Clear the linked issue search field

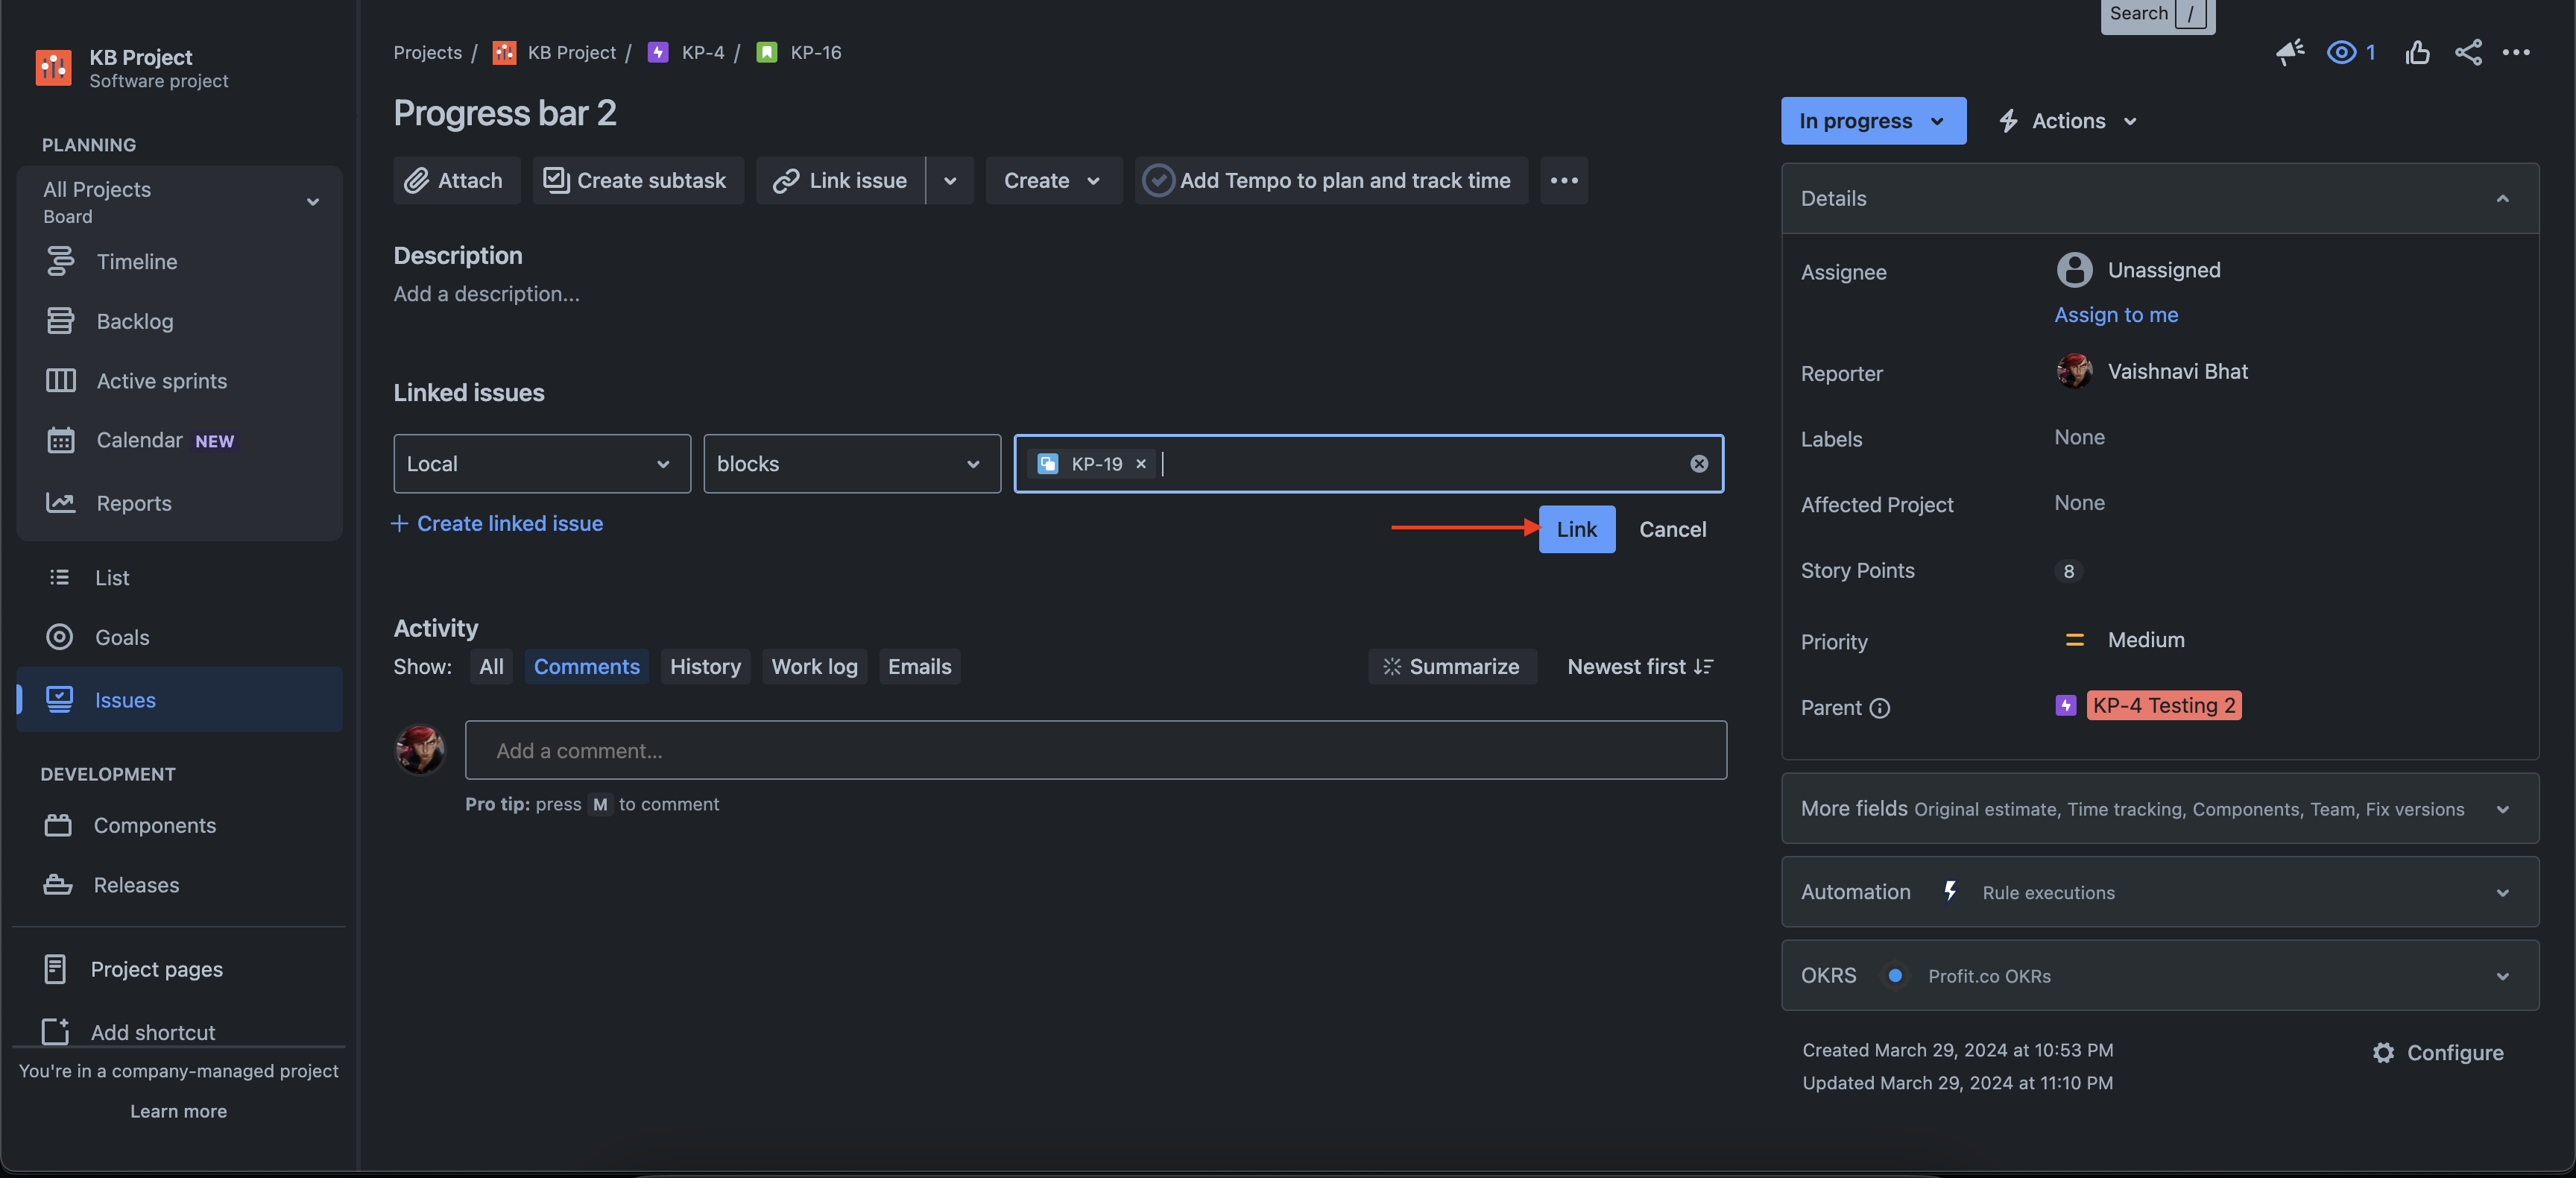pos(1698,464)
